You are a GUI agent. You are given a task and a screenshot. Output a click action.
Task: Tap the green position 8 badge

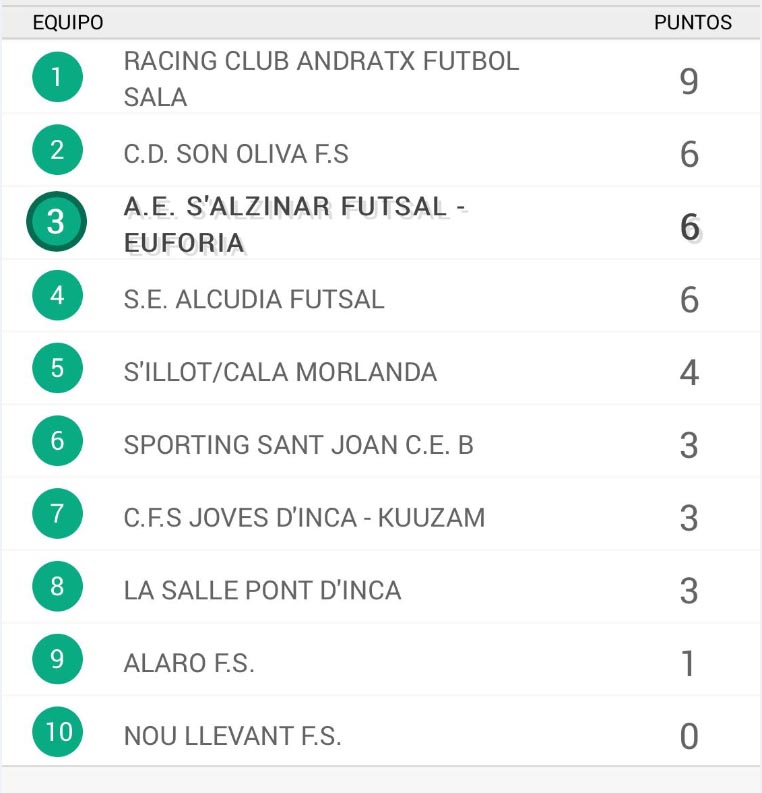pos(57,586)
